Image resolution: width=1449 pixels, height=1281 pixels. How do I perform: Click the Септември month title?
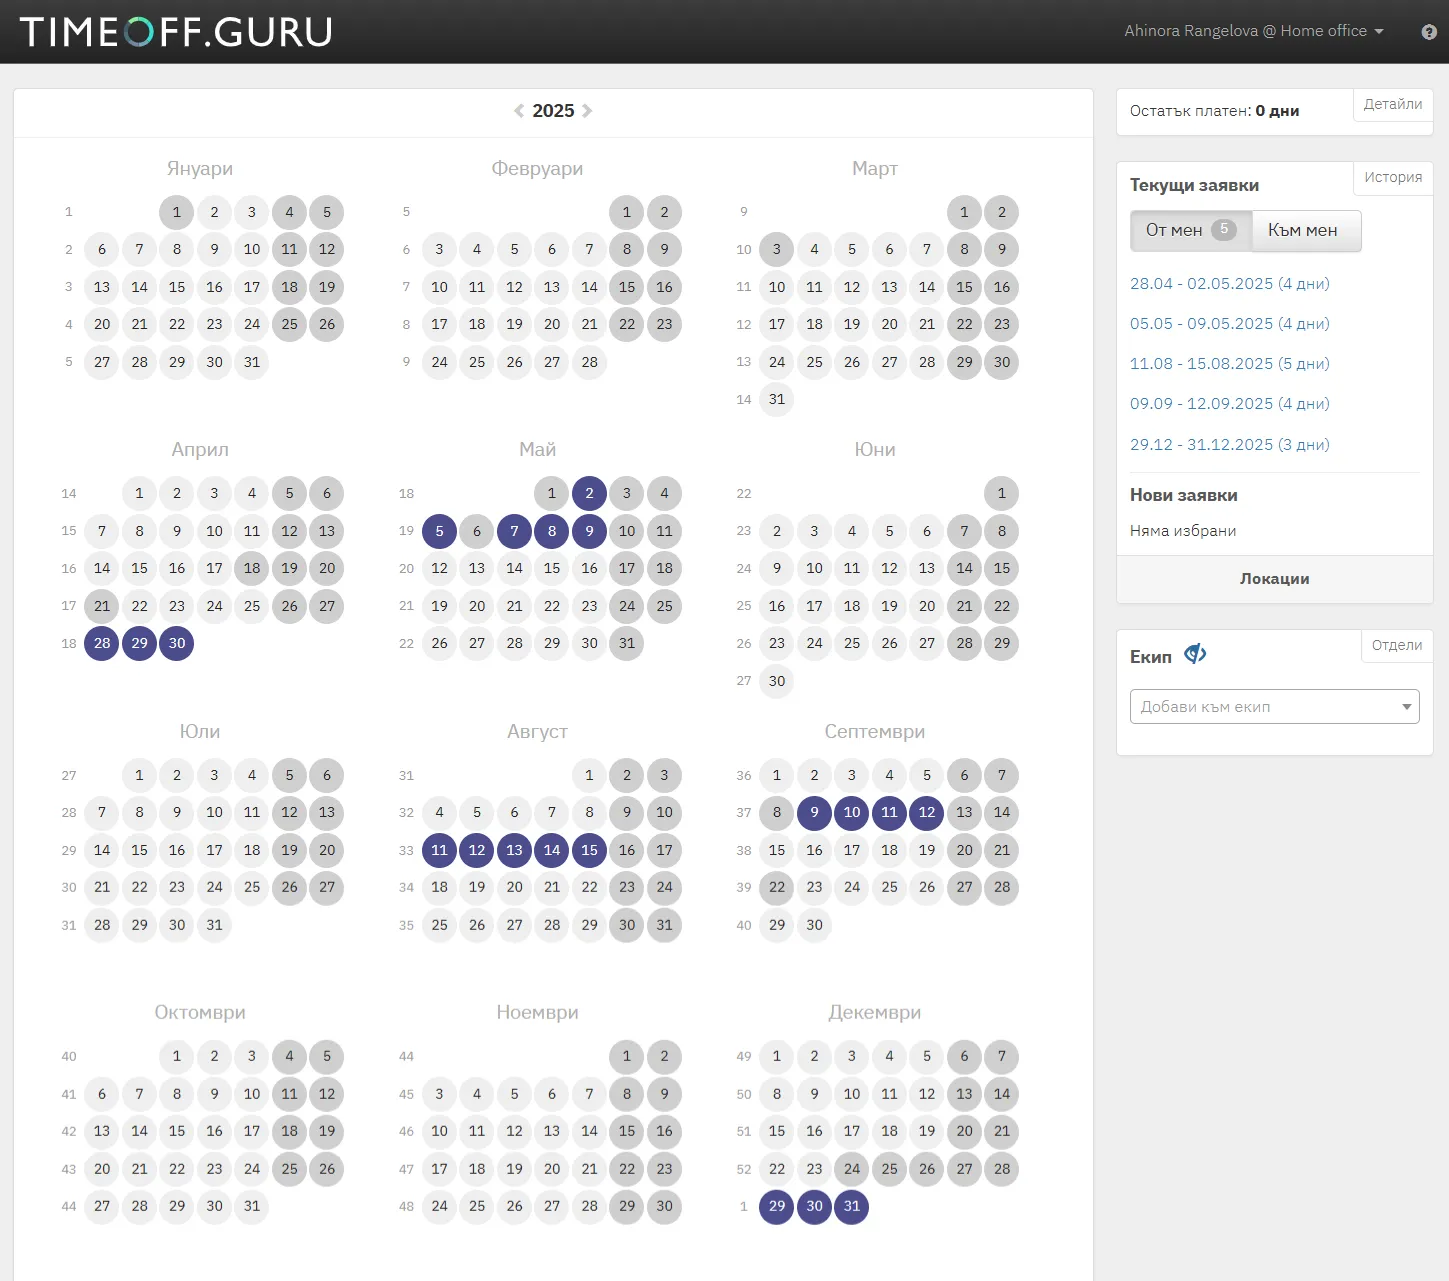pyautogui.click(x=875, y=732)
